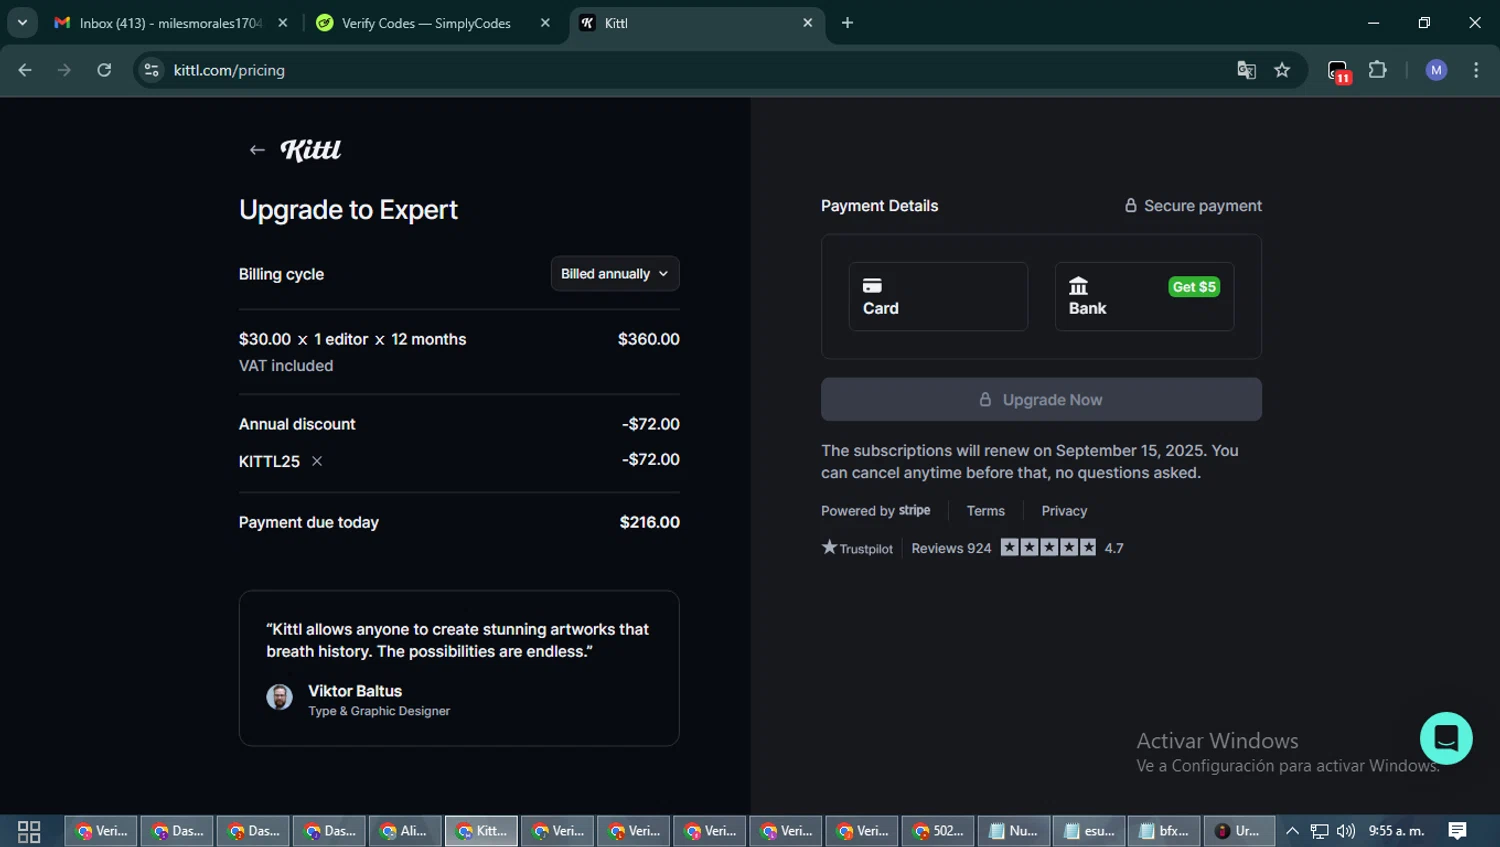Expand the Billed annually dropdown
Image resolution: width=1500 pixels, height=847 pixels.
pos(614,274)
